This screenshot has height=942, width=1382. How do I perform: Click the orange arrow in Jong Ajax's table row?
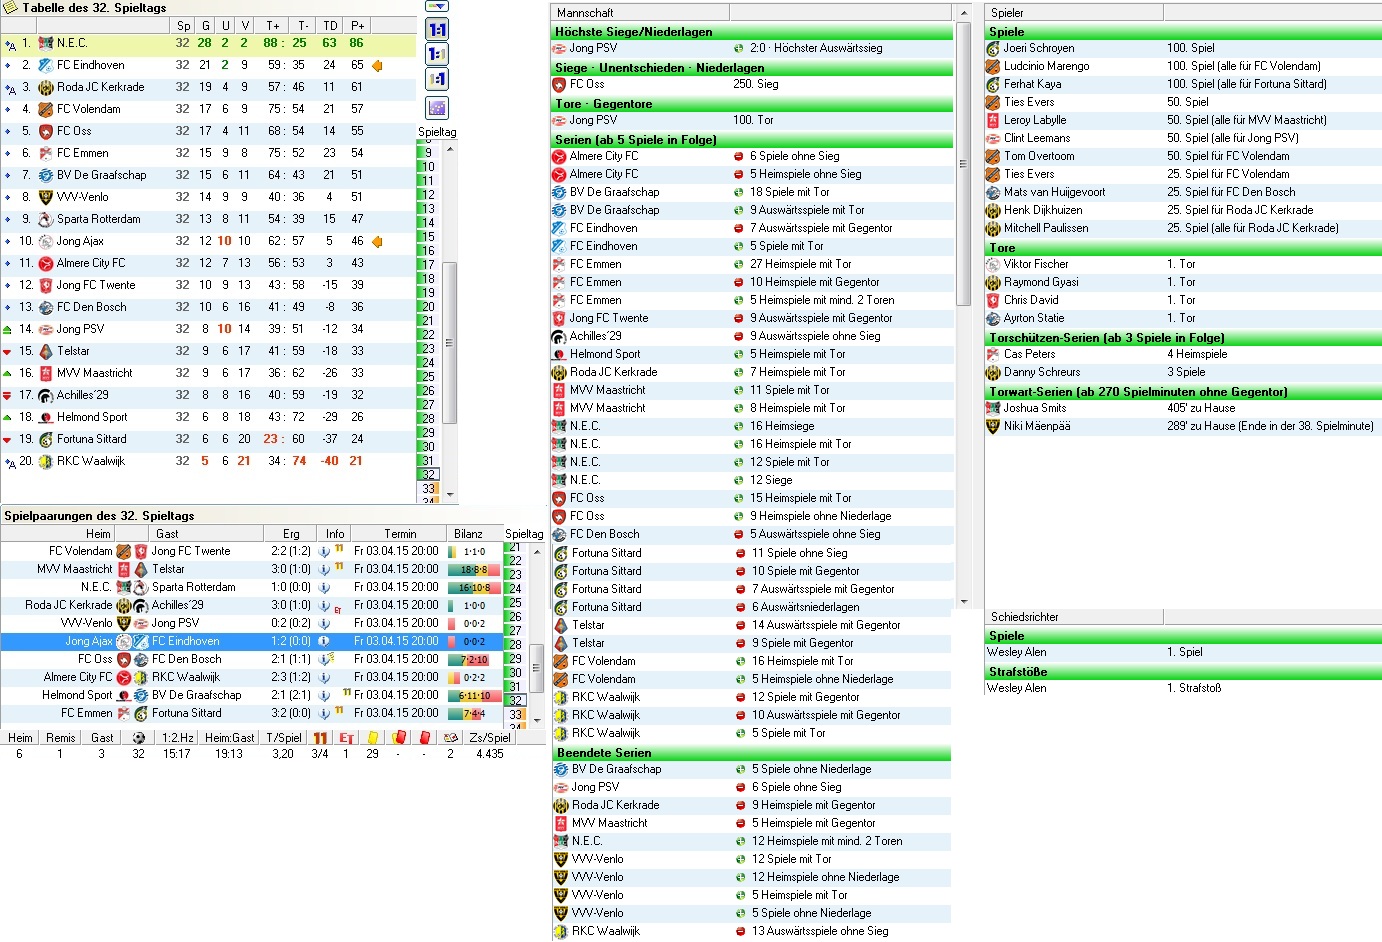377,241
